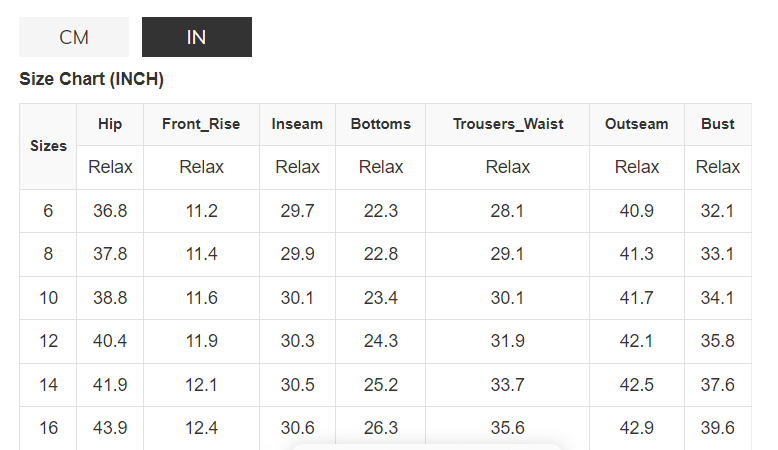Click the Hip column header
Image resolution: width=778 pixels, height=450 pixels.
click(110, 124)
